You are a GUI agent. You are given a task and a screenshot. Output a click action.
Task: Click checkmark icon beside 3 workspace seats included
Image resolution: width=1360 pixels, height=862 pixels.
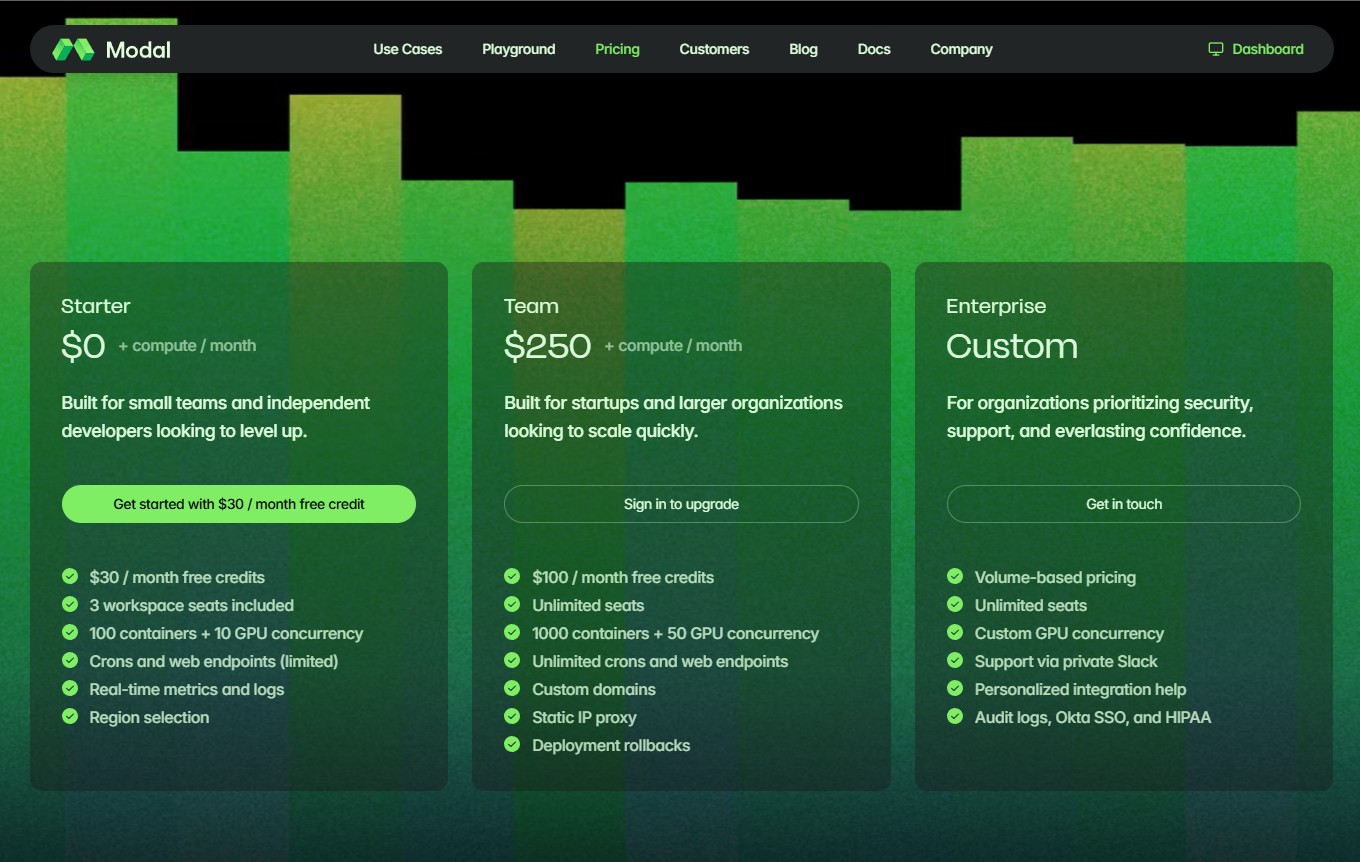click(70, 604)
